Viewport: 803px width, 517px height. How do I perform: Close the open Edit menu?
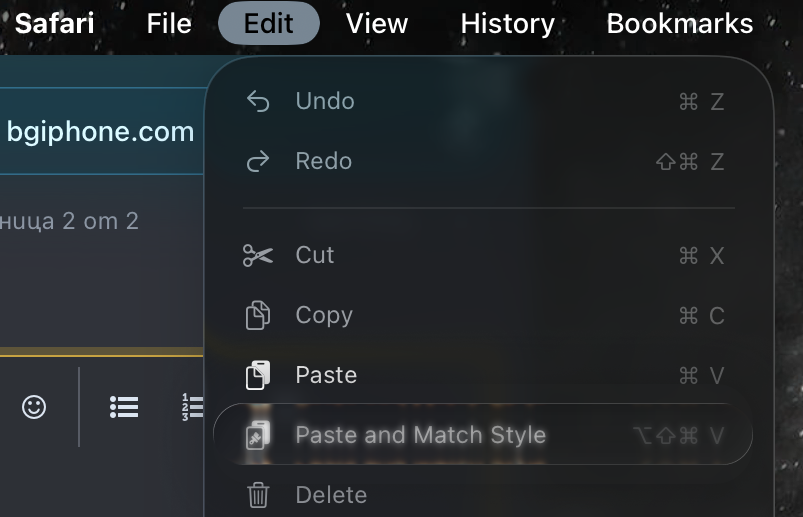[269, 24]
